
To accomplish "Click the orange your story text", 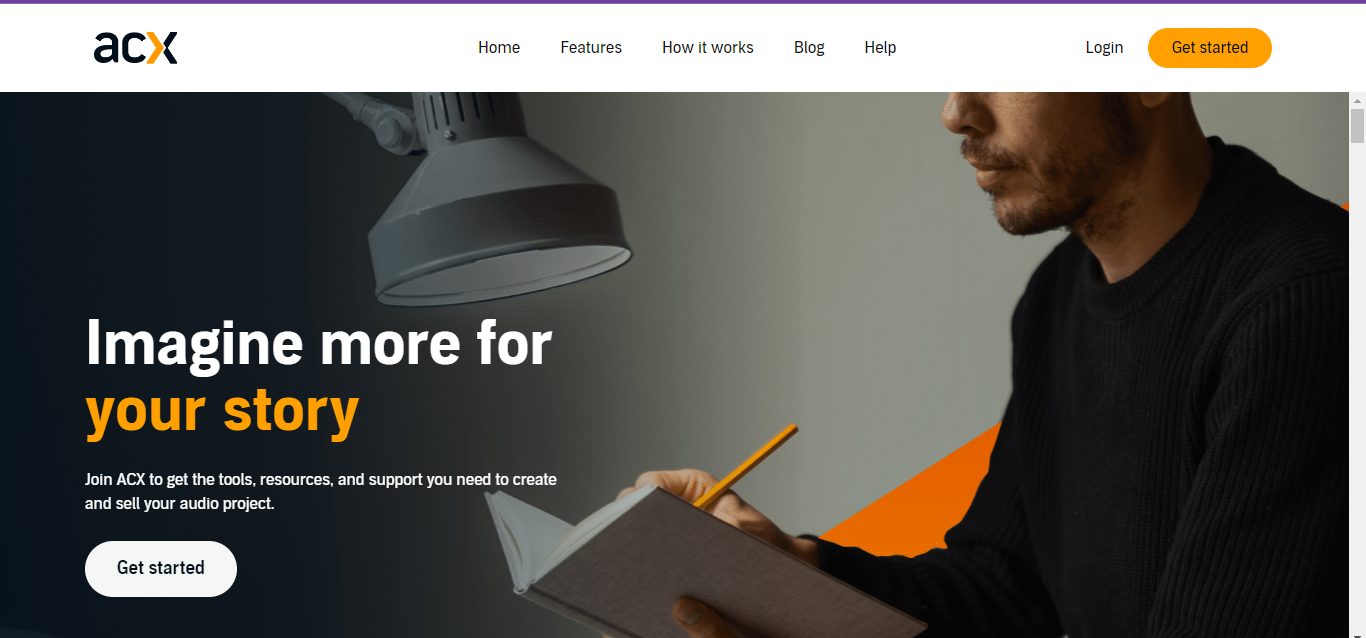I will (222, 411).
